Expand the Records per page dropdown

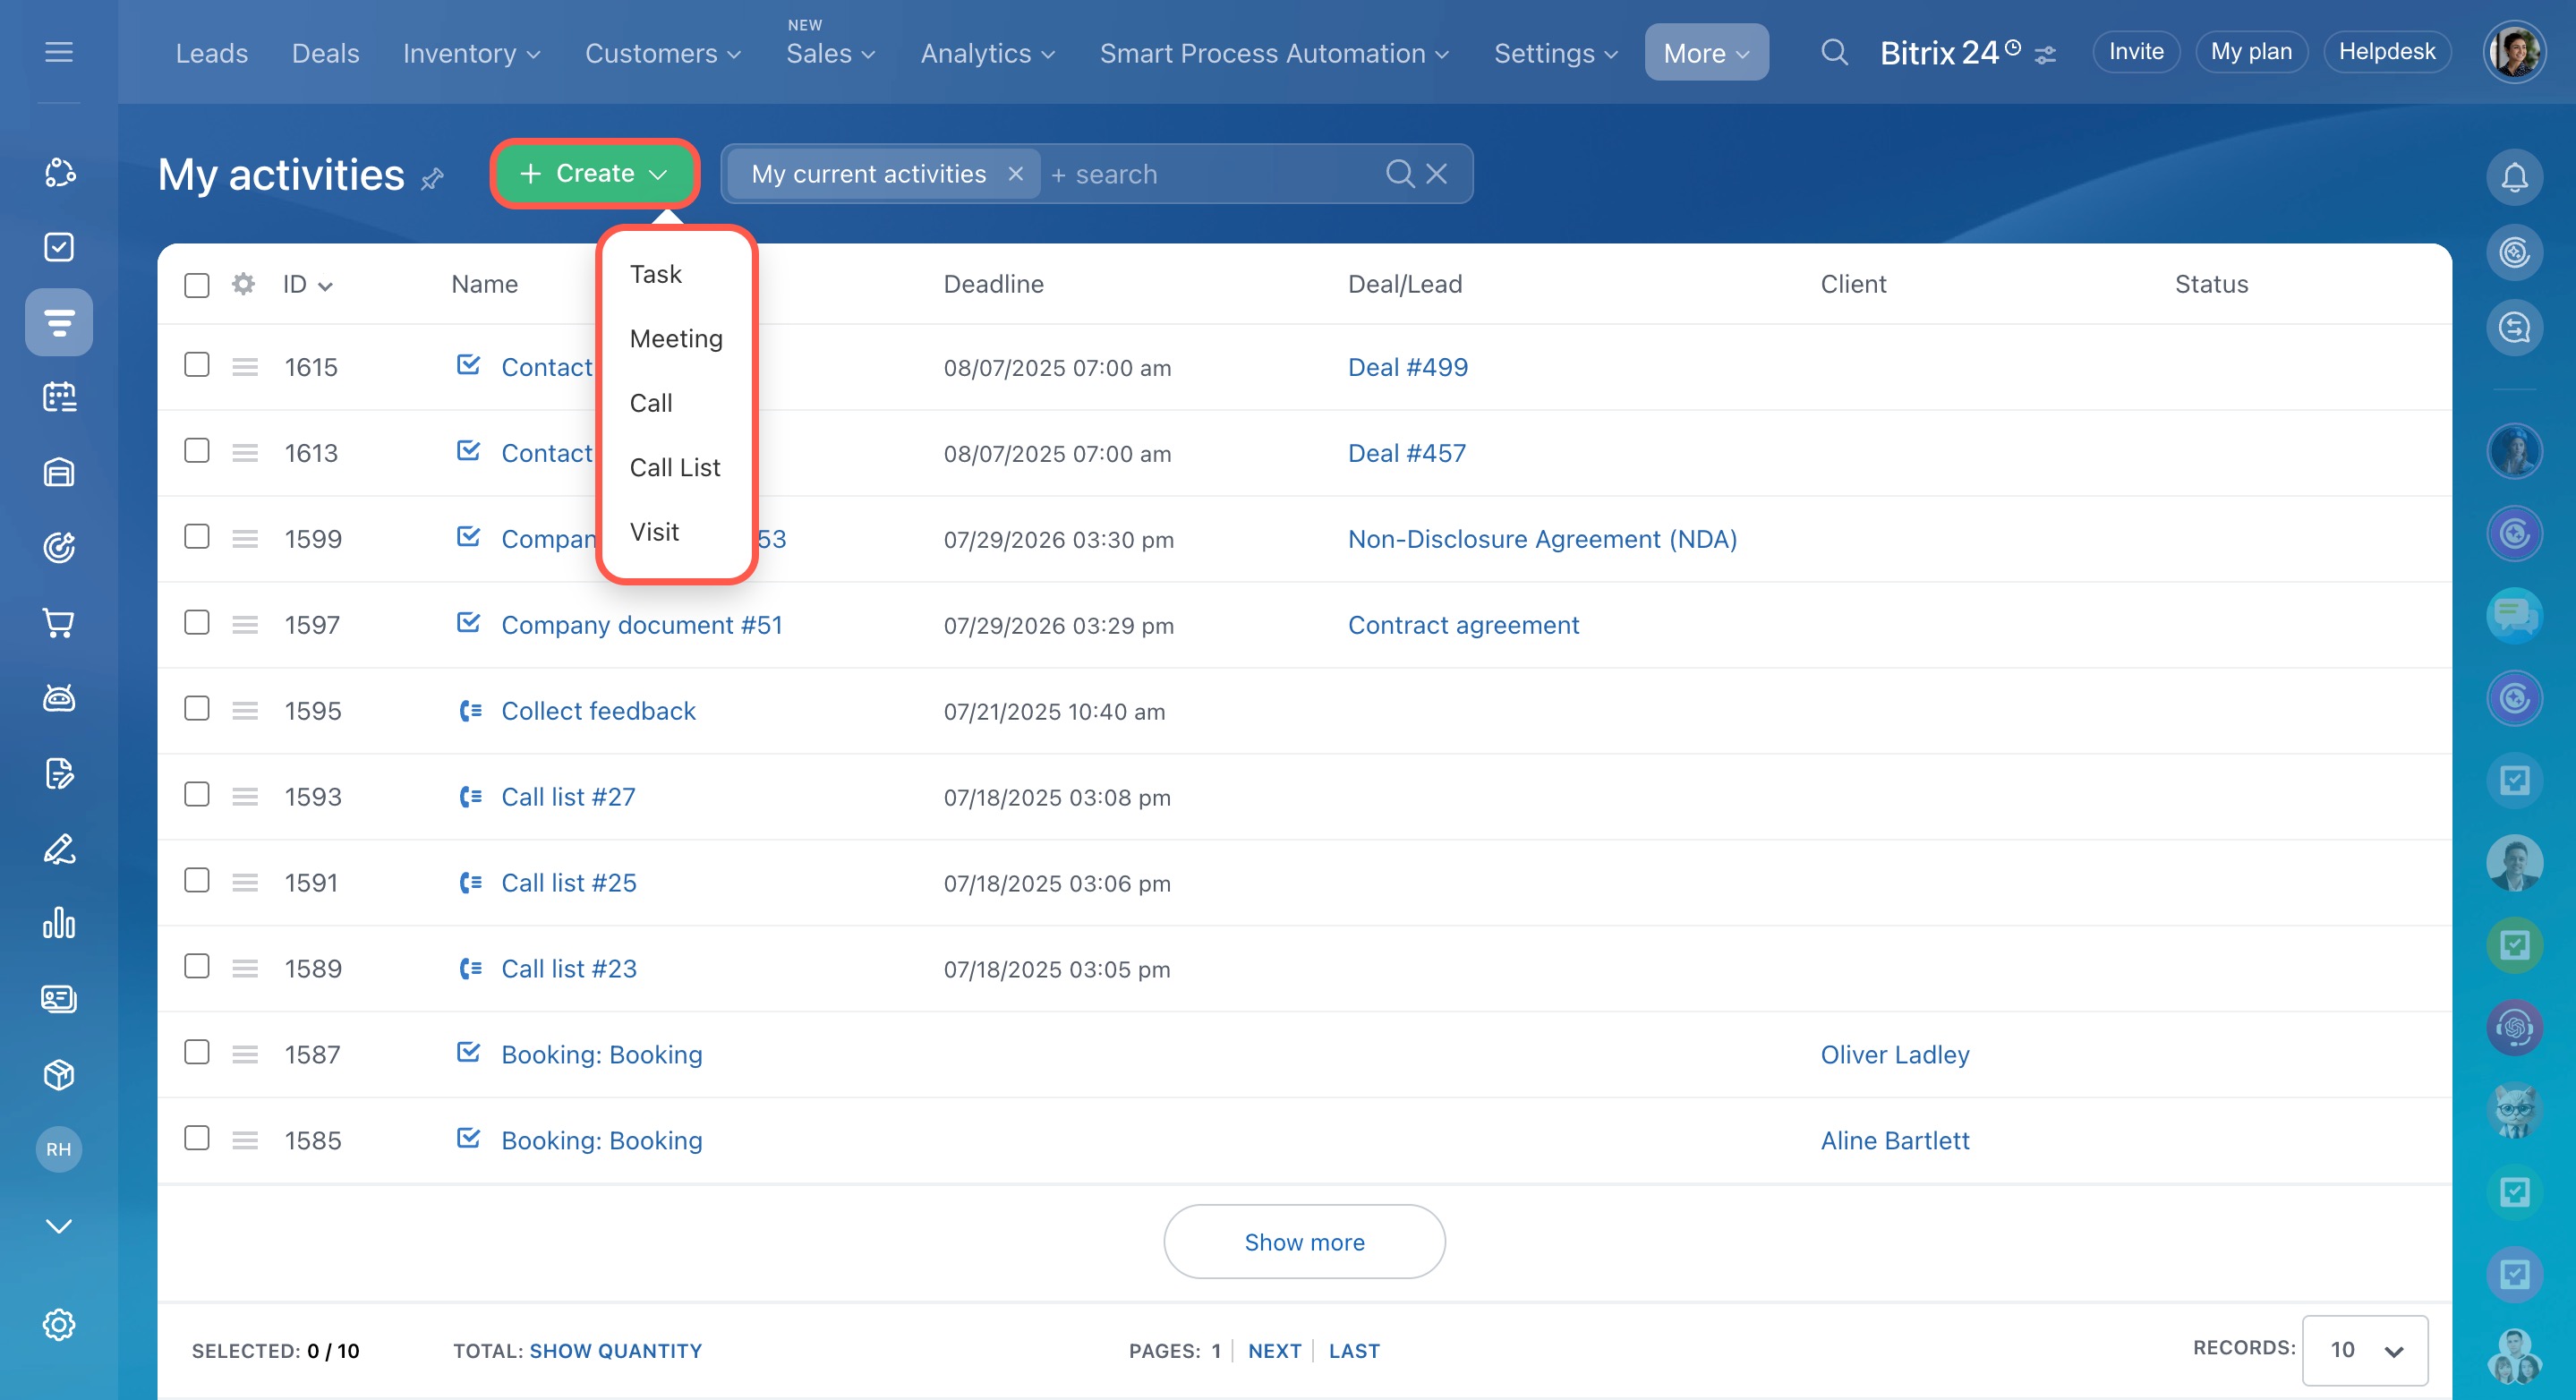point(2364,1350)
